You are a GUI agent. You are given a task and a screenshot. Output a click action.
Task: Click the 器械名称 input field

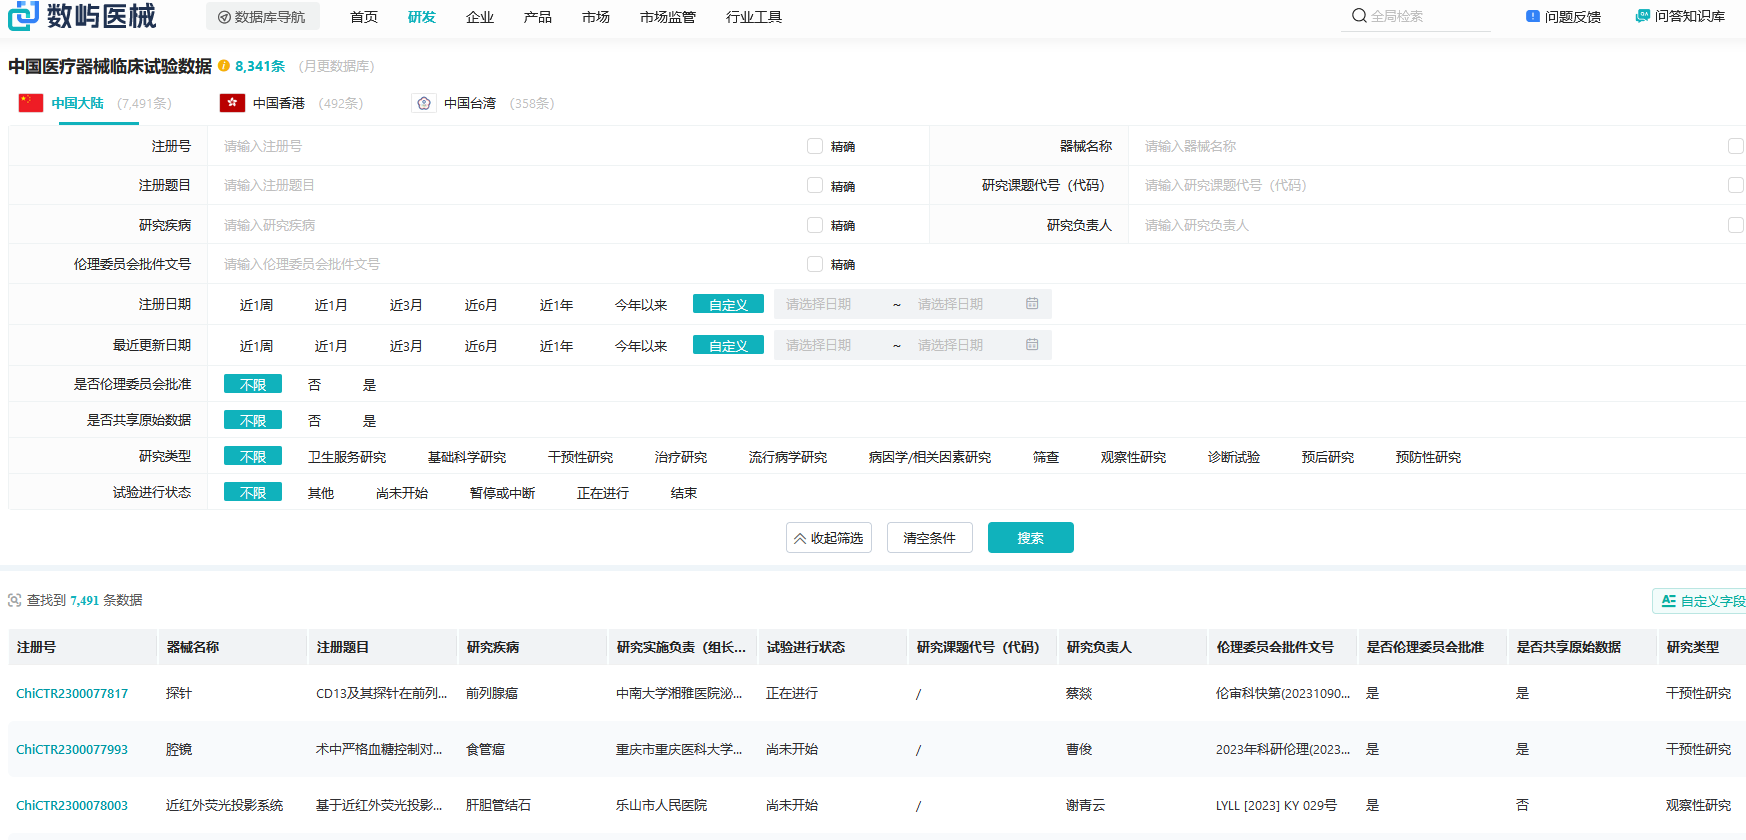1420,146
